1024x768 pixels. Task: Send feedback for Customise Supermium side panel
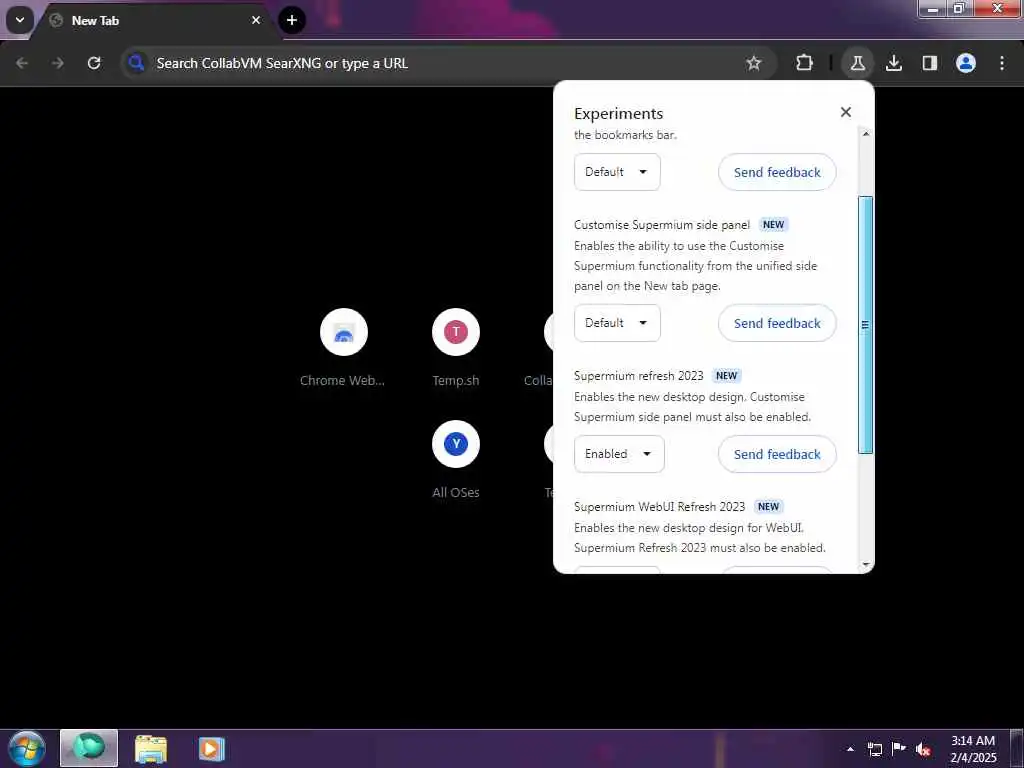pos(777,323)
